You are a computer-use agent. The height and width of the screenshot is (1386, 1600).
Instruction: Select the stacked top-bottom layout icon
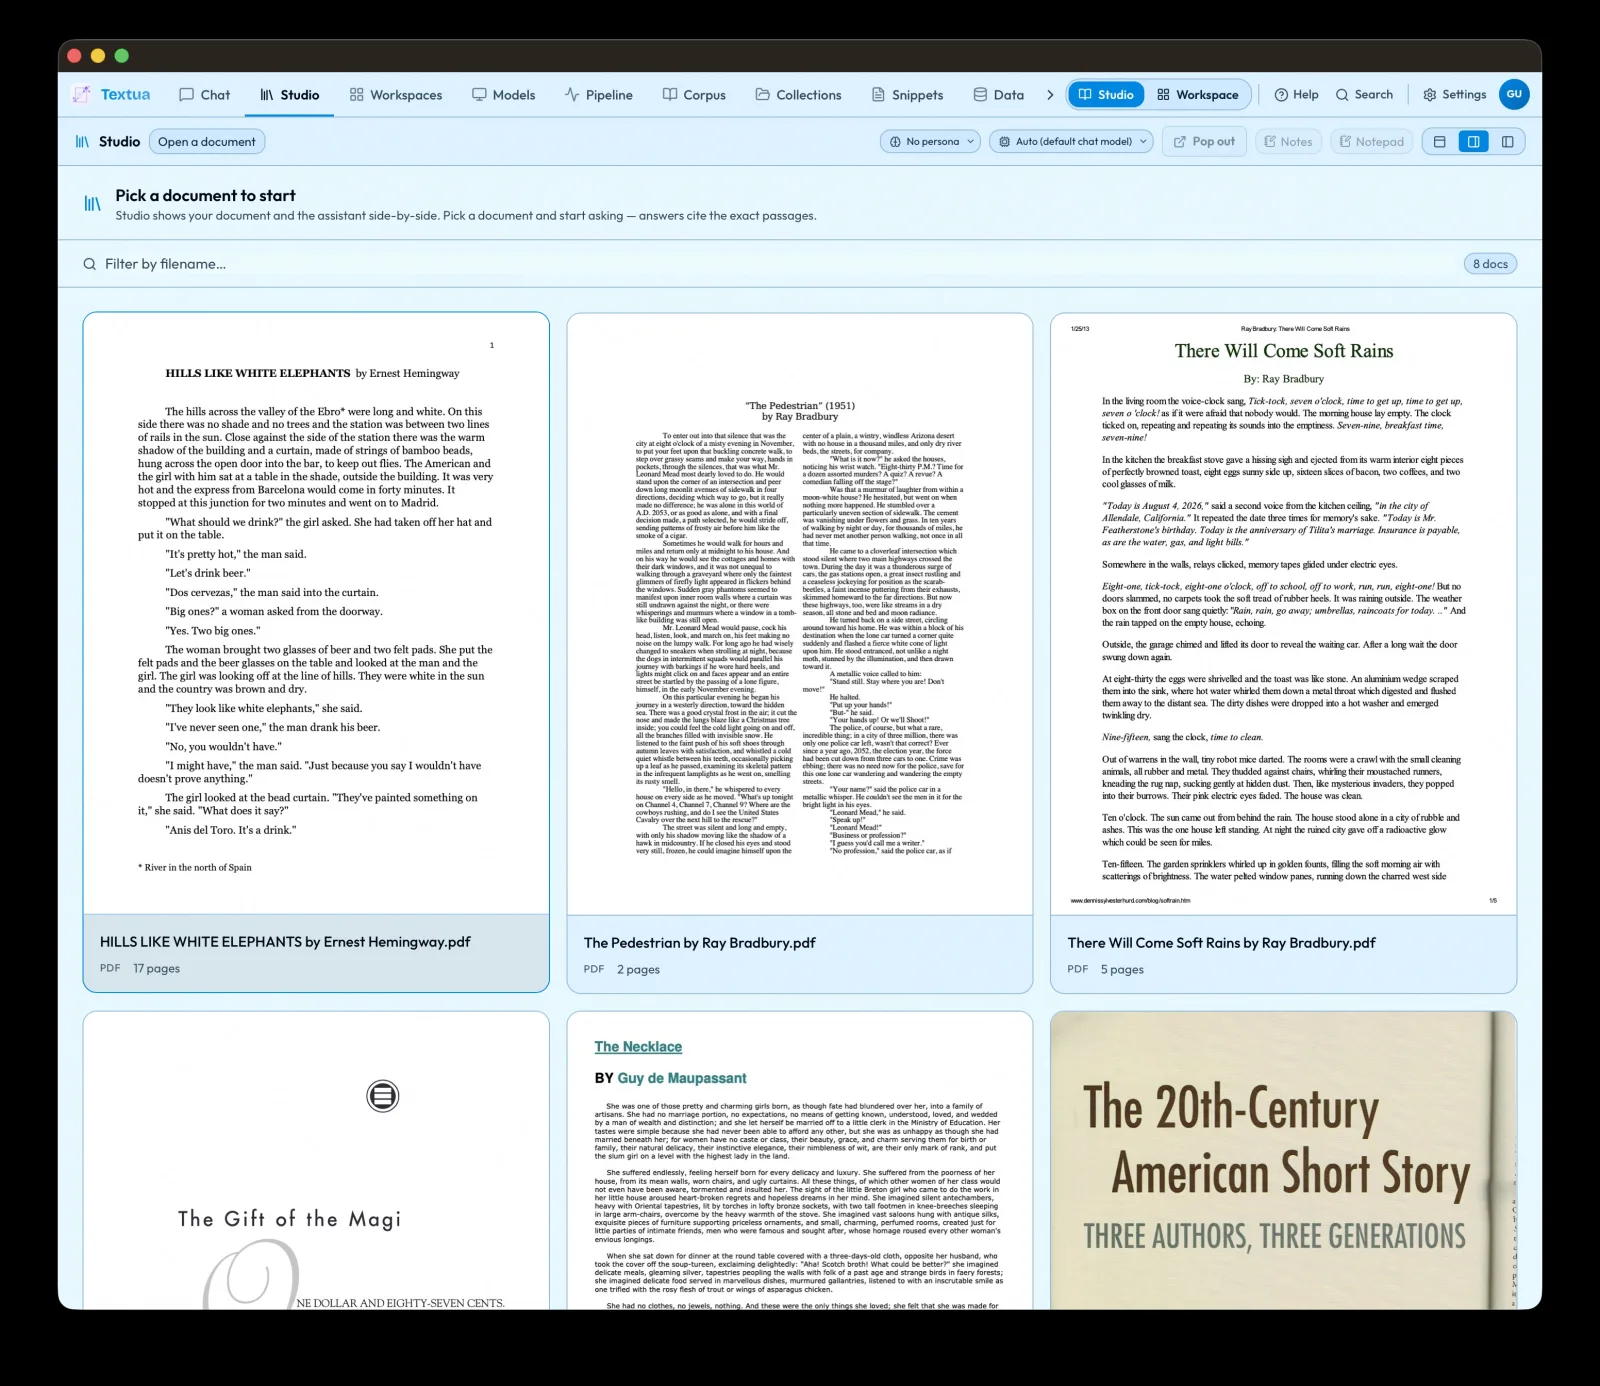(x=1440, y=142)
